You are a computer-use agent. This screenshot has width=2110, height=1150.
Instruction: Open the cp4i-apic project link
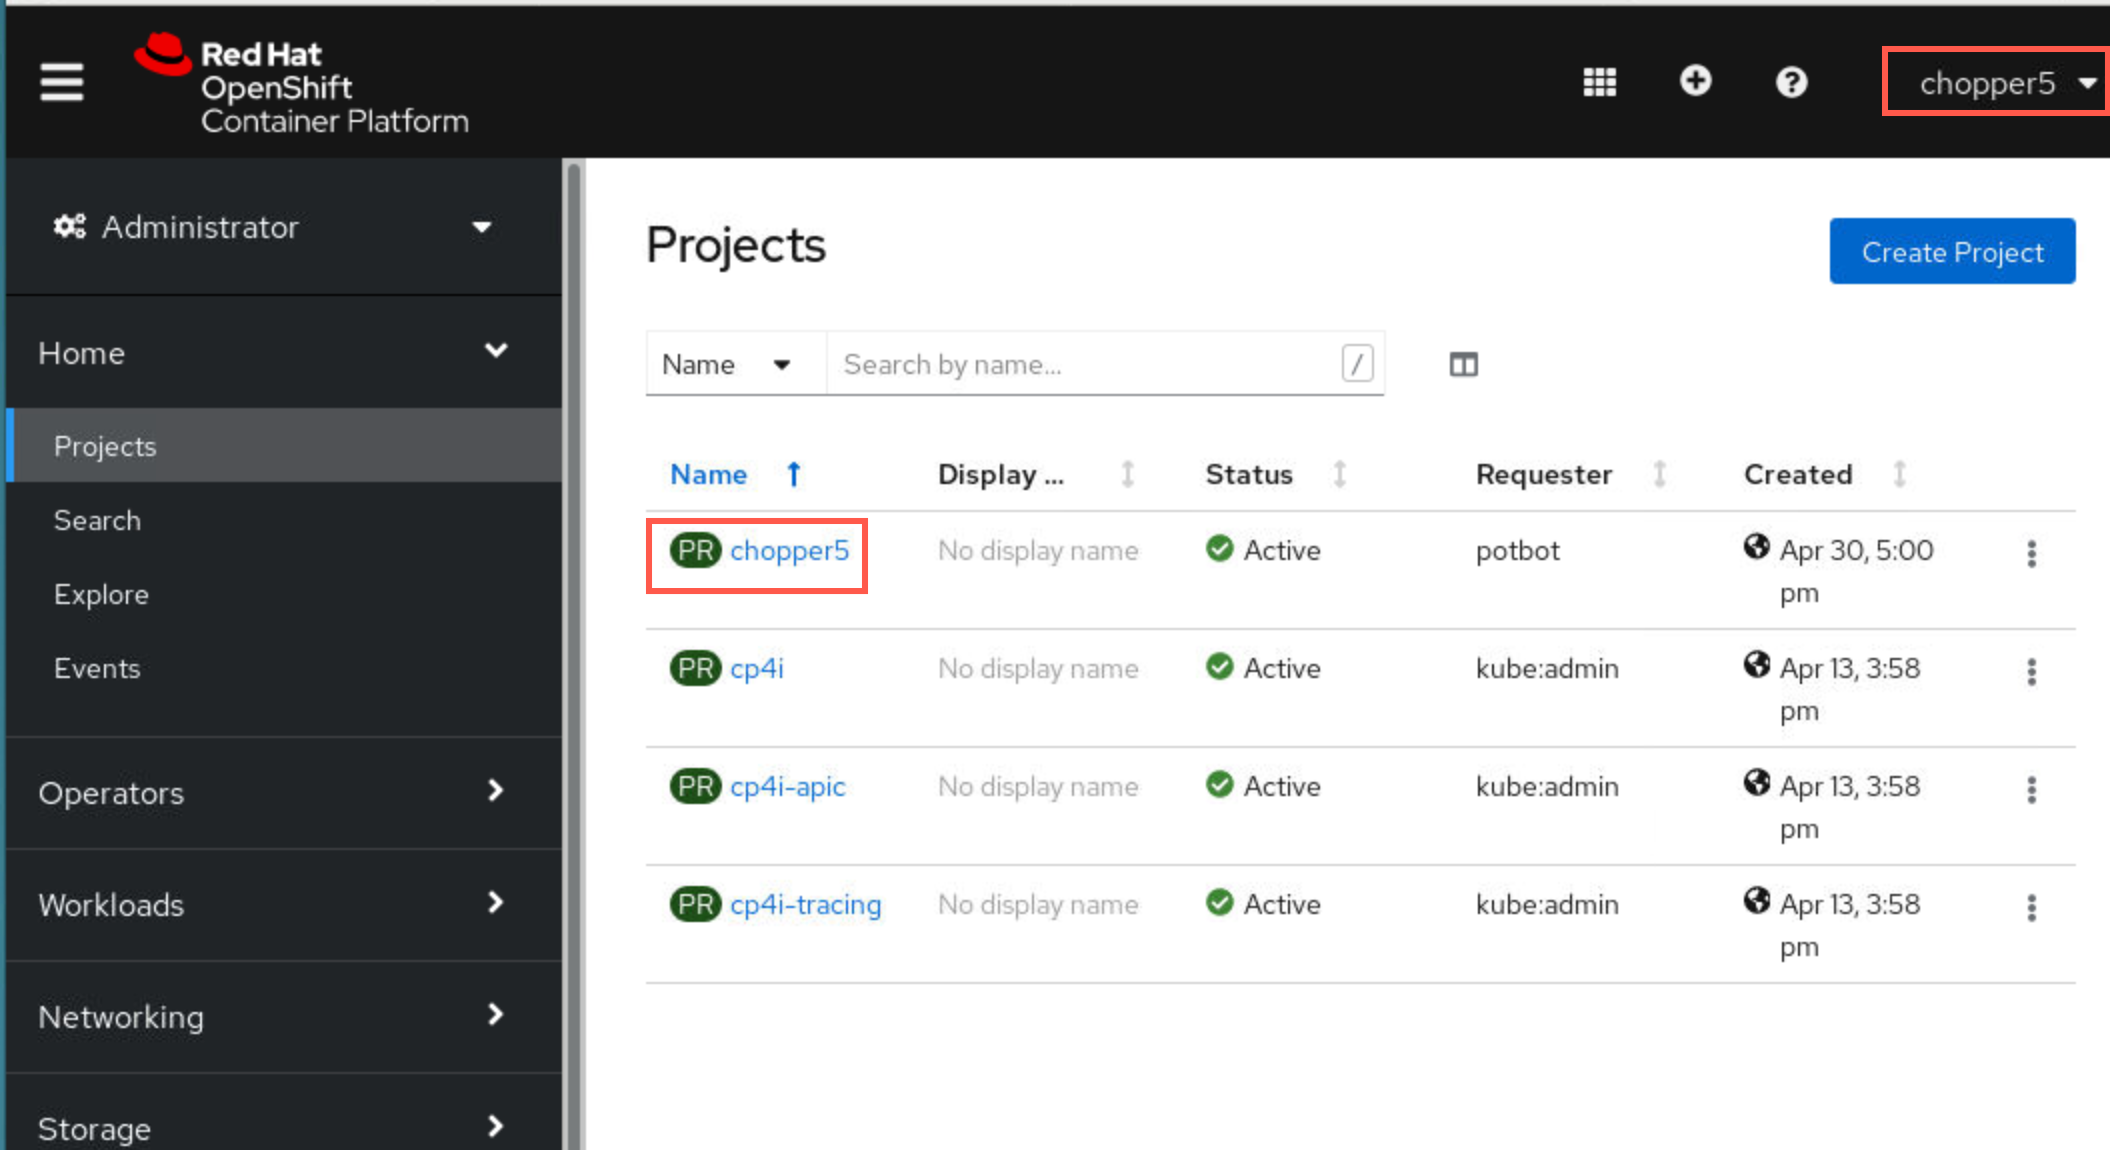click(x=787, y=786)
